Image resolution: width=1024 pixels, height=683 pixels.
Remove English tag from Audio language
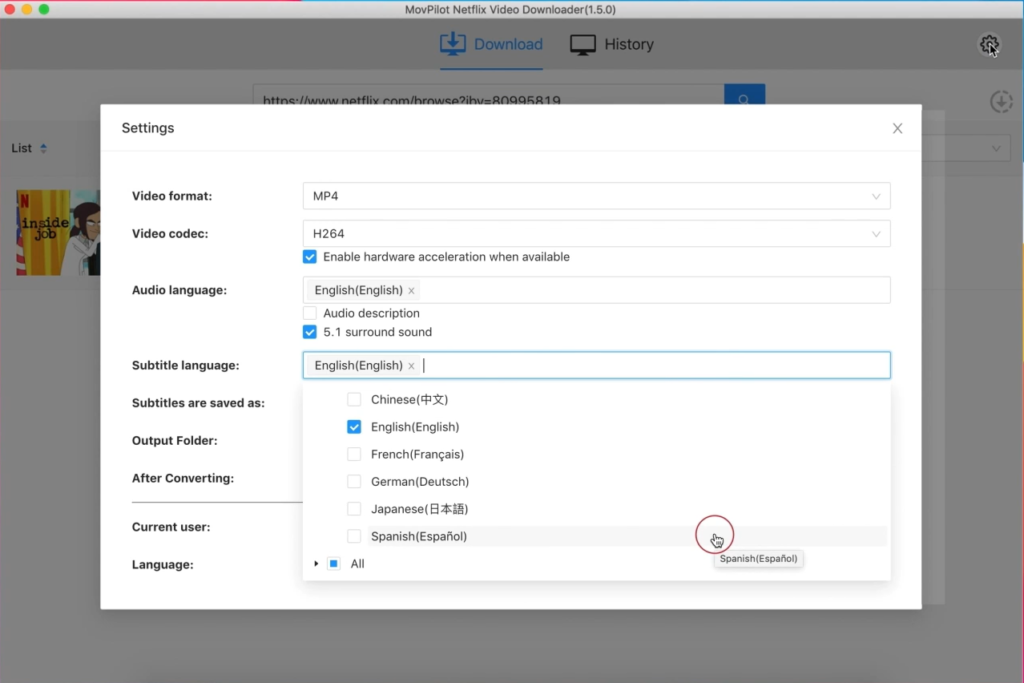pos(411,291)
